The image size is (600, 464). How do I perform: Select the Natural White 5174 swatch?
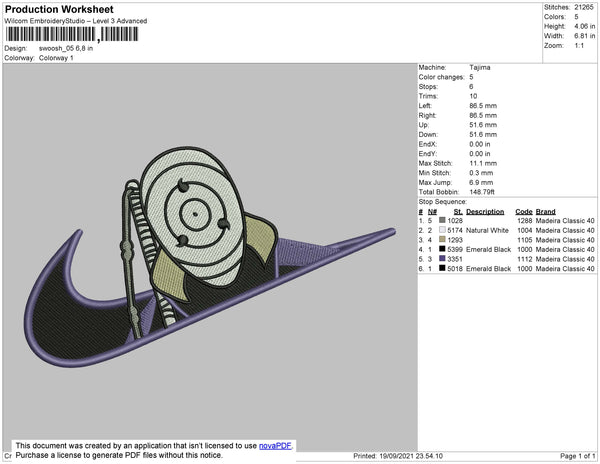442,230
